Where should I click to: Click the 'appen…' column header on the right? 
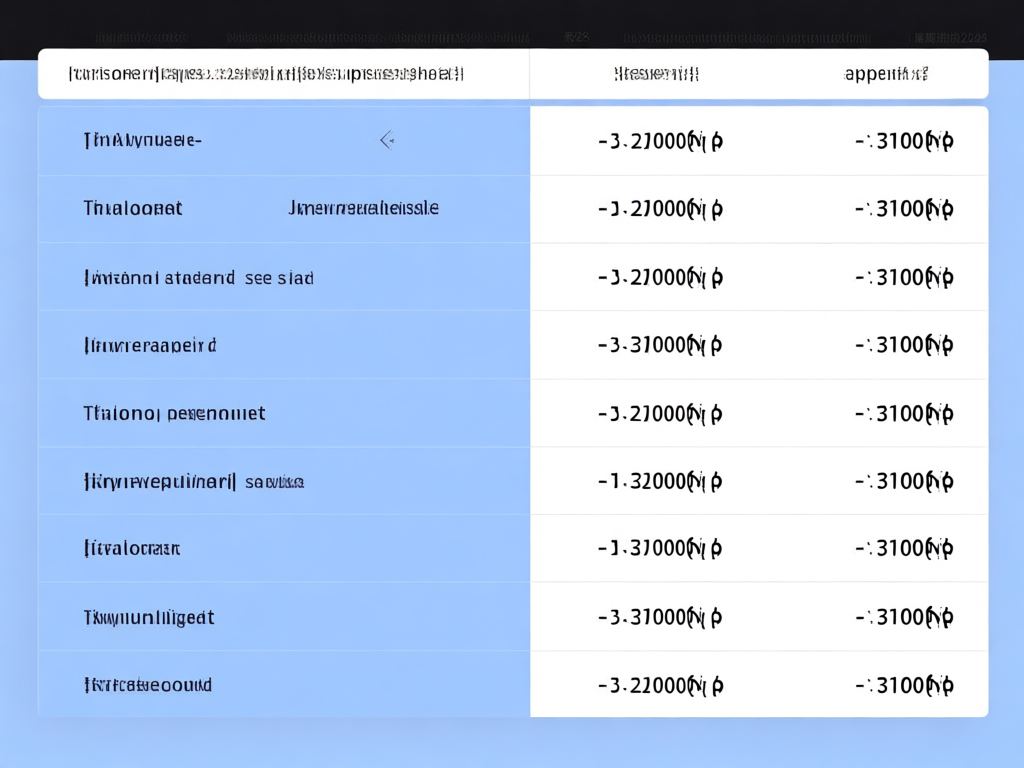[x=886, y=74]
